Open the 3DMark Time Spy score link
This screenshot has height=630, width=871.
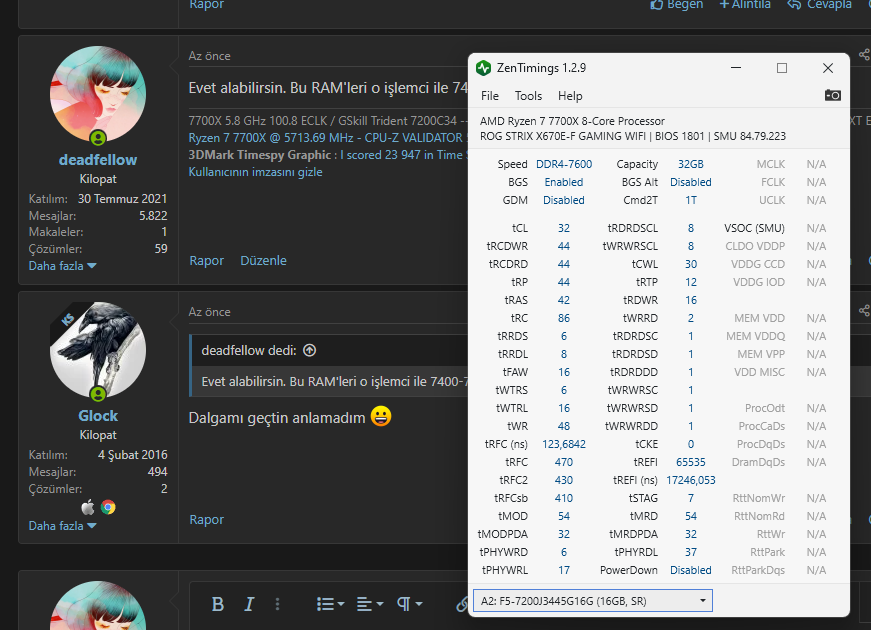click(404, 155)
